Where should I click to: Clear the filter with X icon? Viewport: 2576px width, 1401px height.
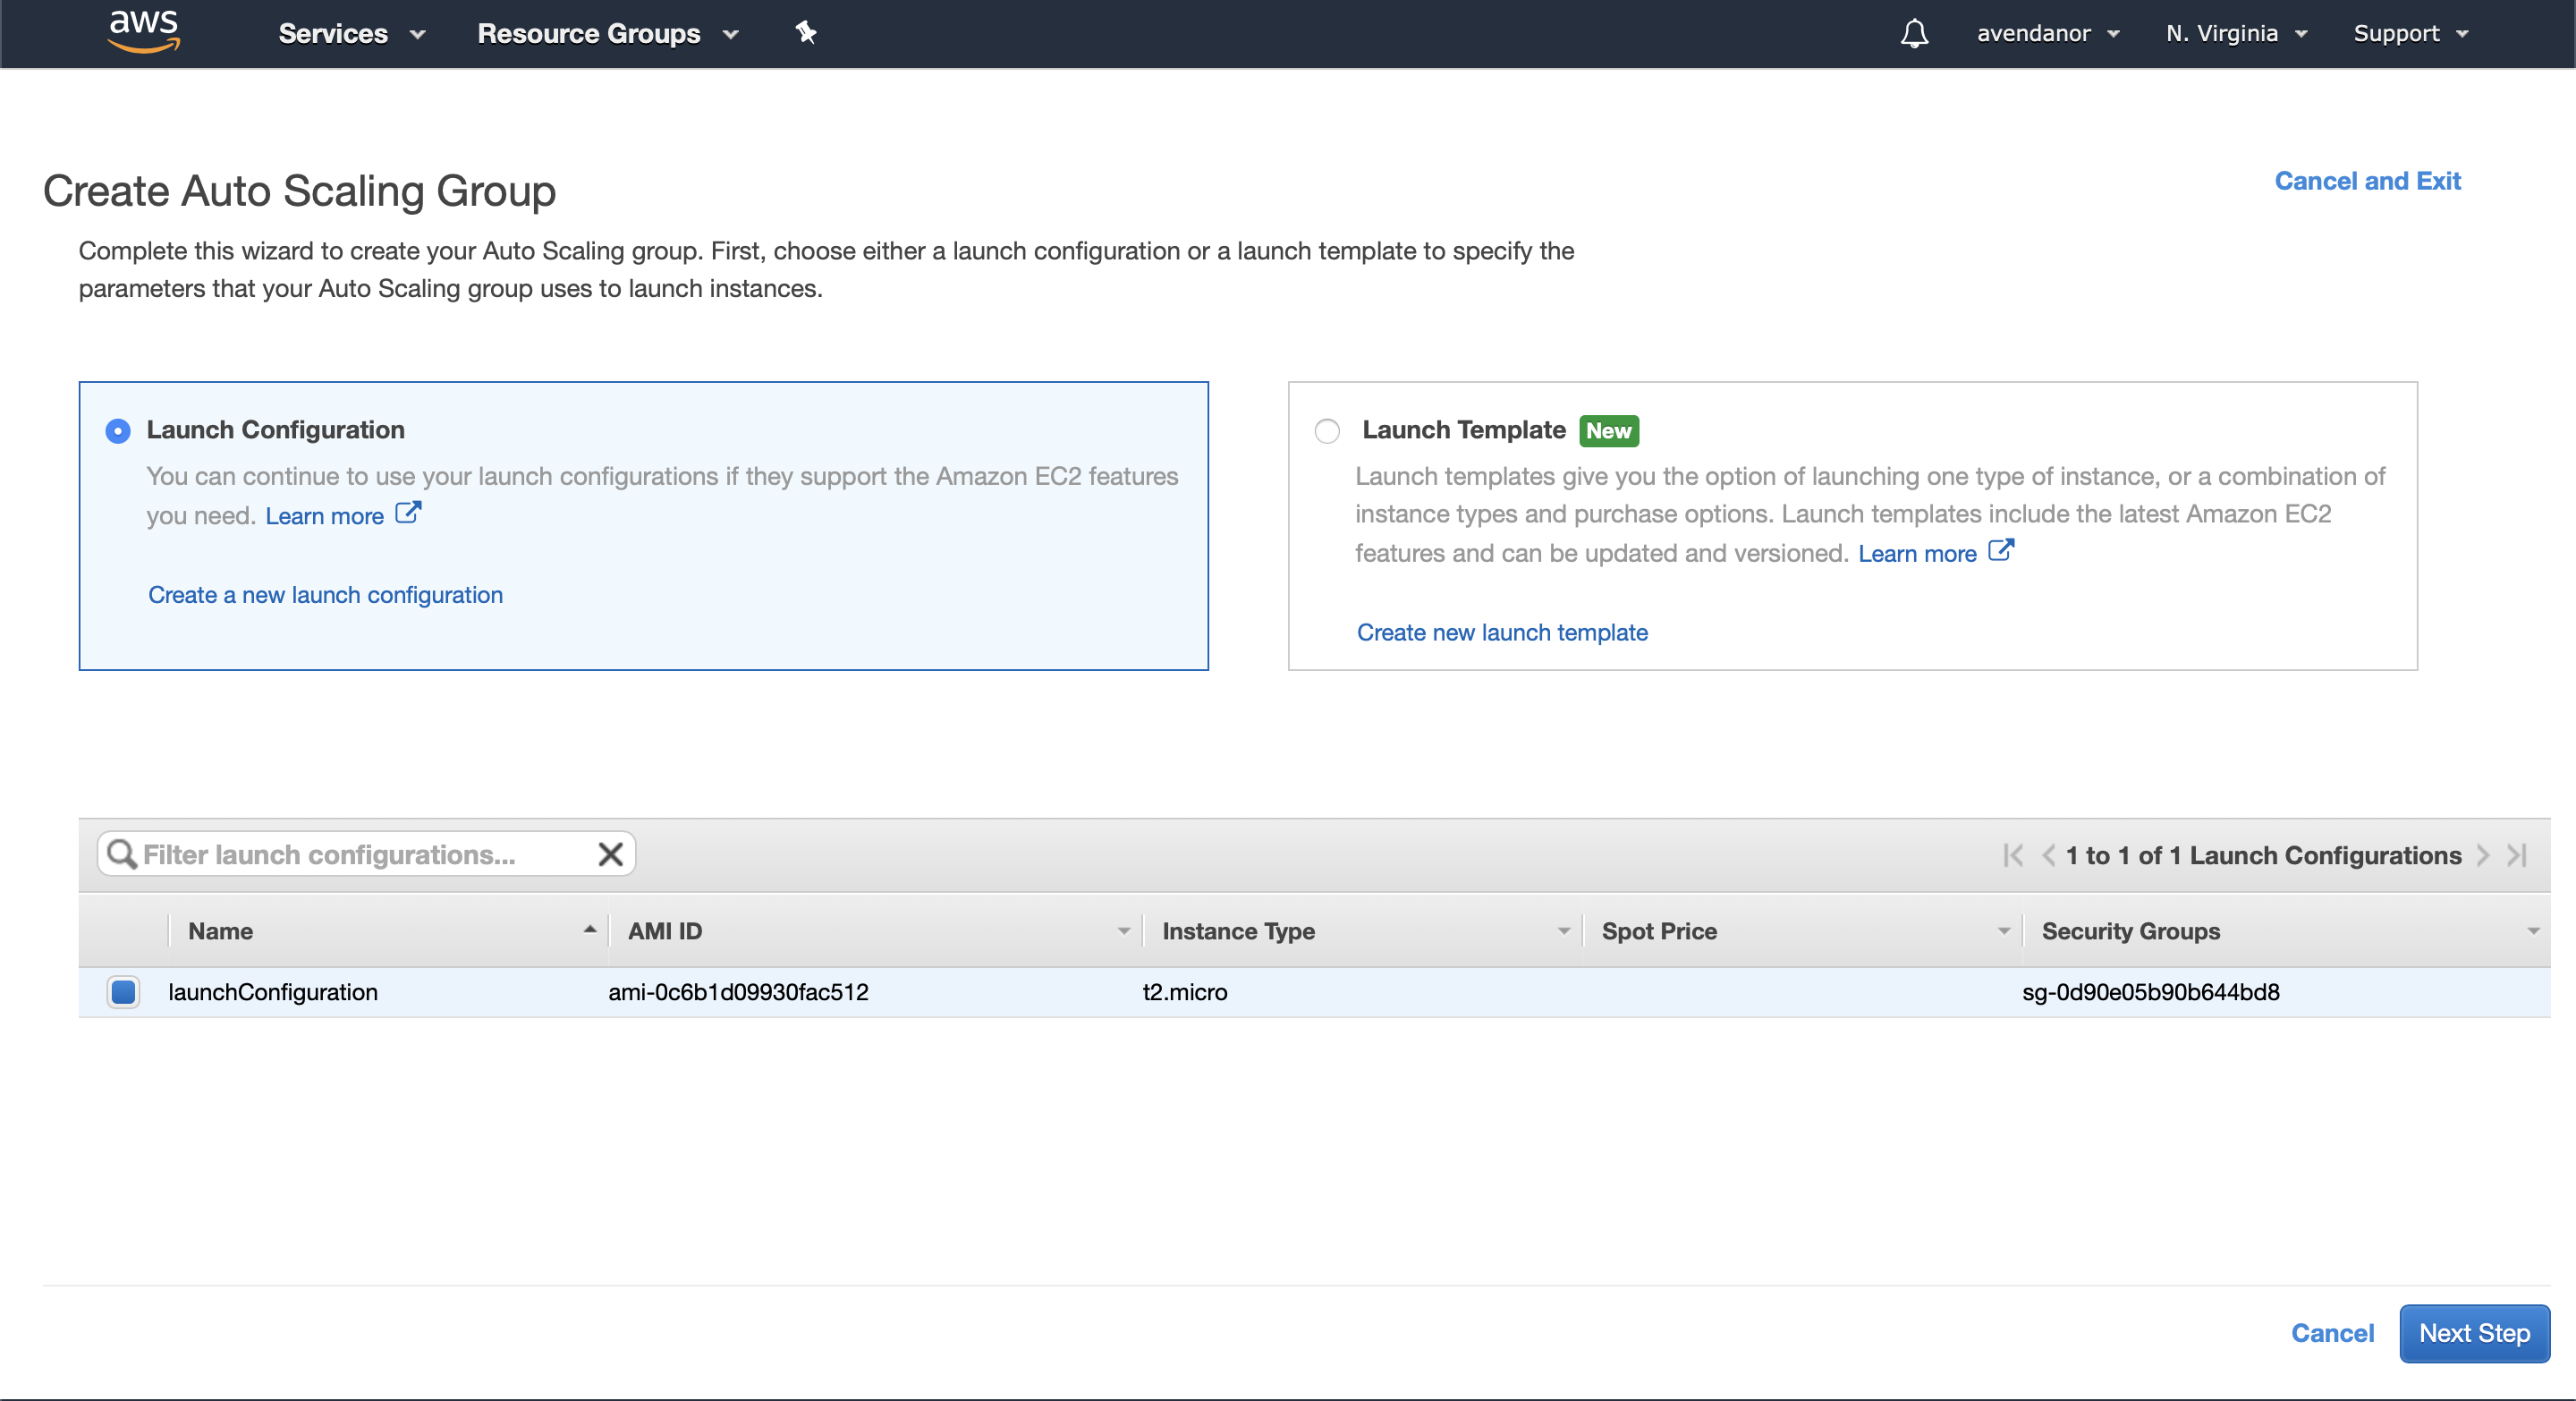[610, 854]
